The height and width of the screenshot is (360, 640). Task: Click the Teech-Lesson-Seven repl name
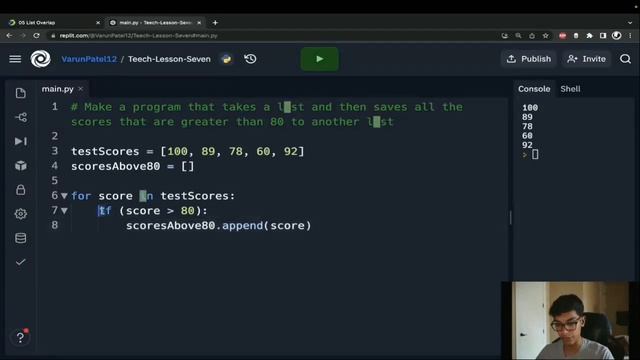point(169,59)
